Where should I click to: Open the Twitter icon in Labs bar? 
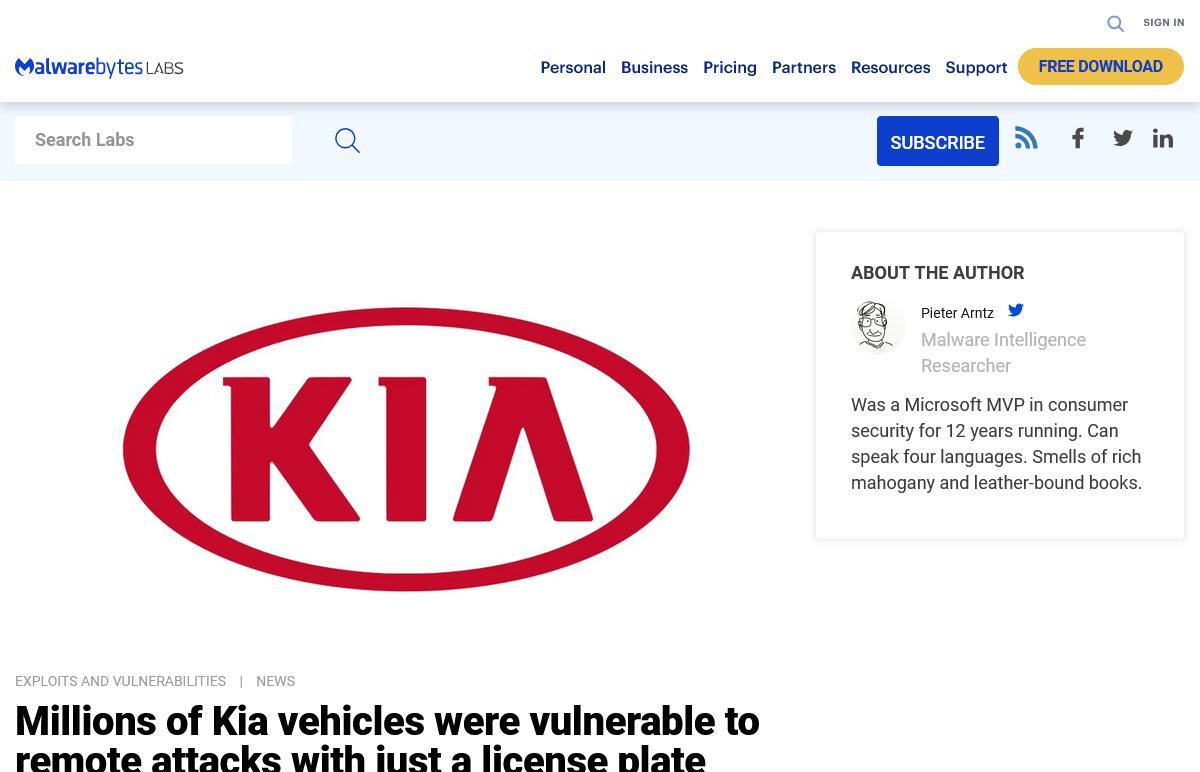pyautogui.click(x=1123, y=138)
